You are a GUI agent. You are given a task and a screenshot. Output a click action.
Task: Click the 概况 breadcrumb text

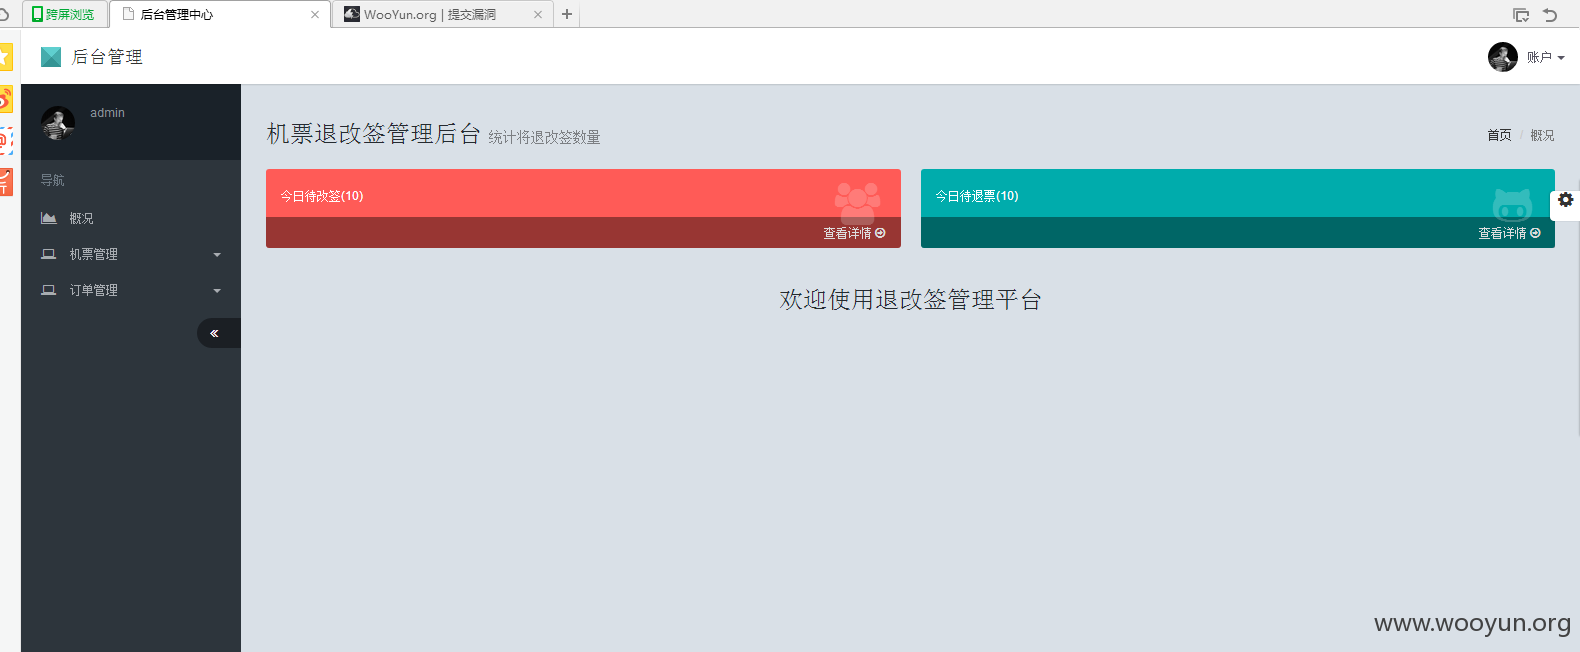pos(1542,135)
